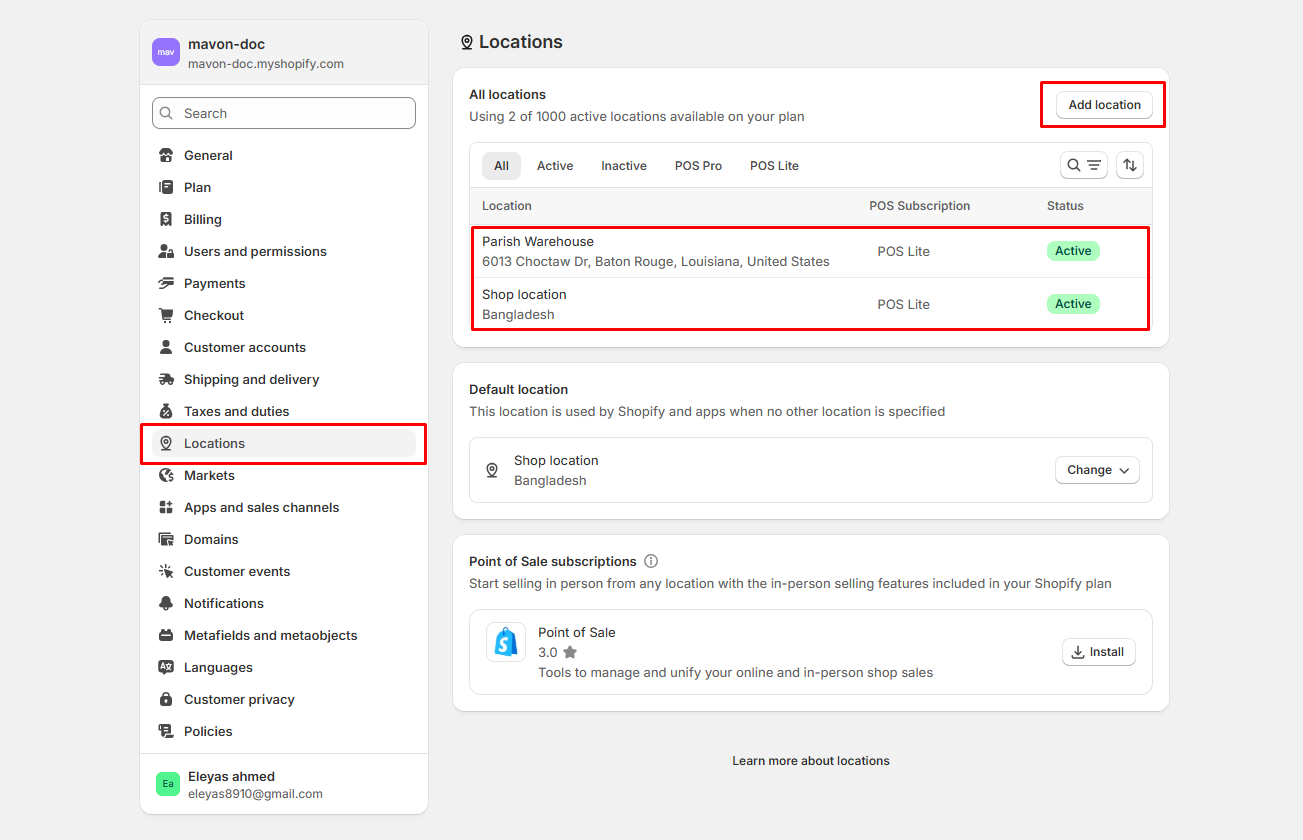Image resolution: width=1303 pixels, height=840 pixels.
Task: Open Shipping and delivery settings
Action: pyautogui.click(x=251, y=379)
